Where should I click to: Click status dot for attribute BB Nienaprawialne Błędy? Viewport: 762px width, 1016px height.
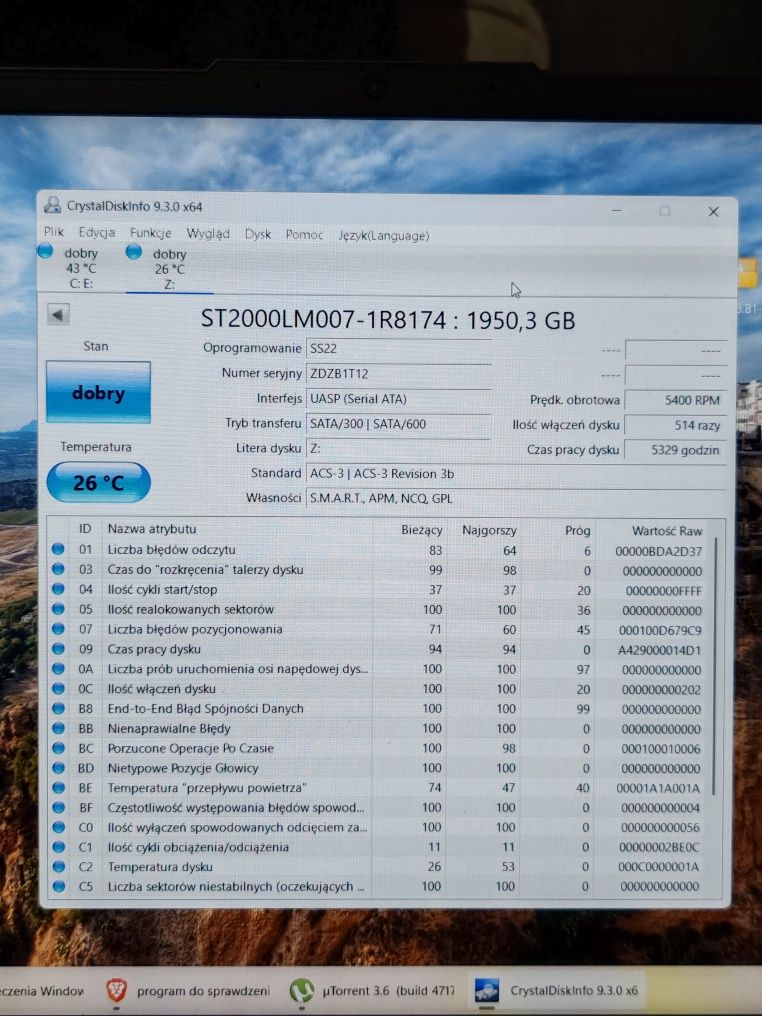[58, 728]
